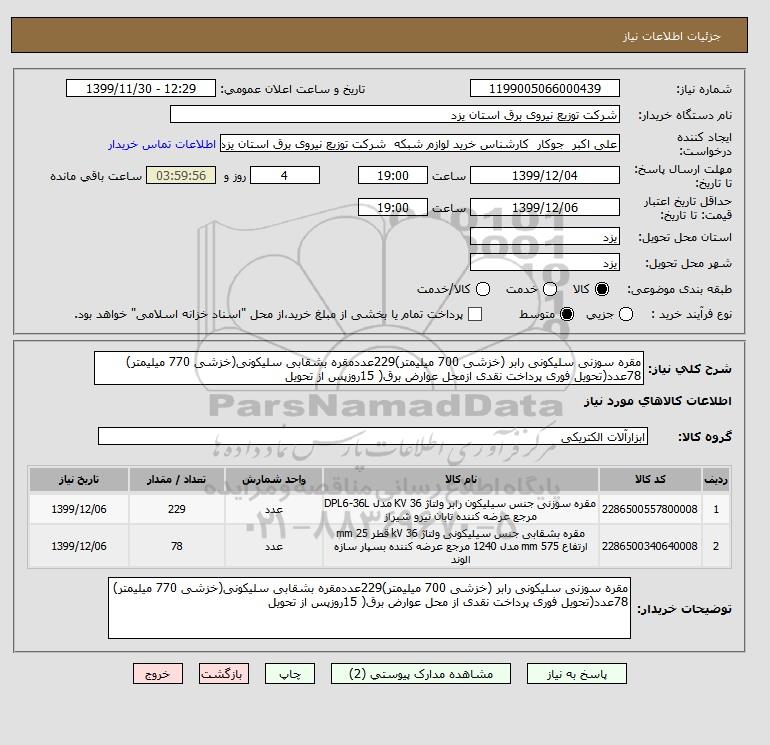Click the توضیحات خریدار text area
This screenshot has height=745, width=770.
369,608
